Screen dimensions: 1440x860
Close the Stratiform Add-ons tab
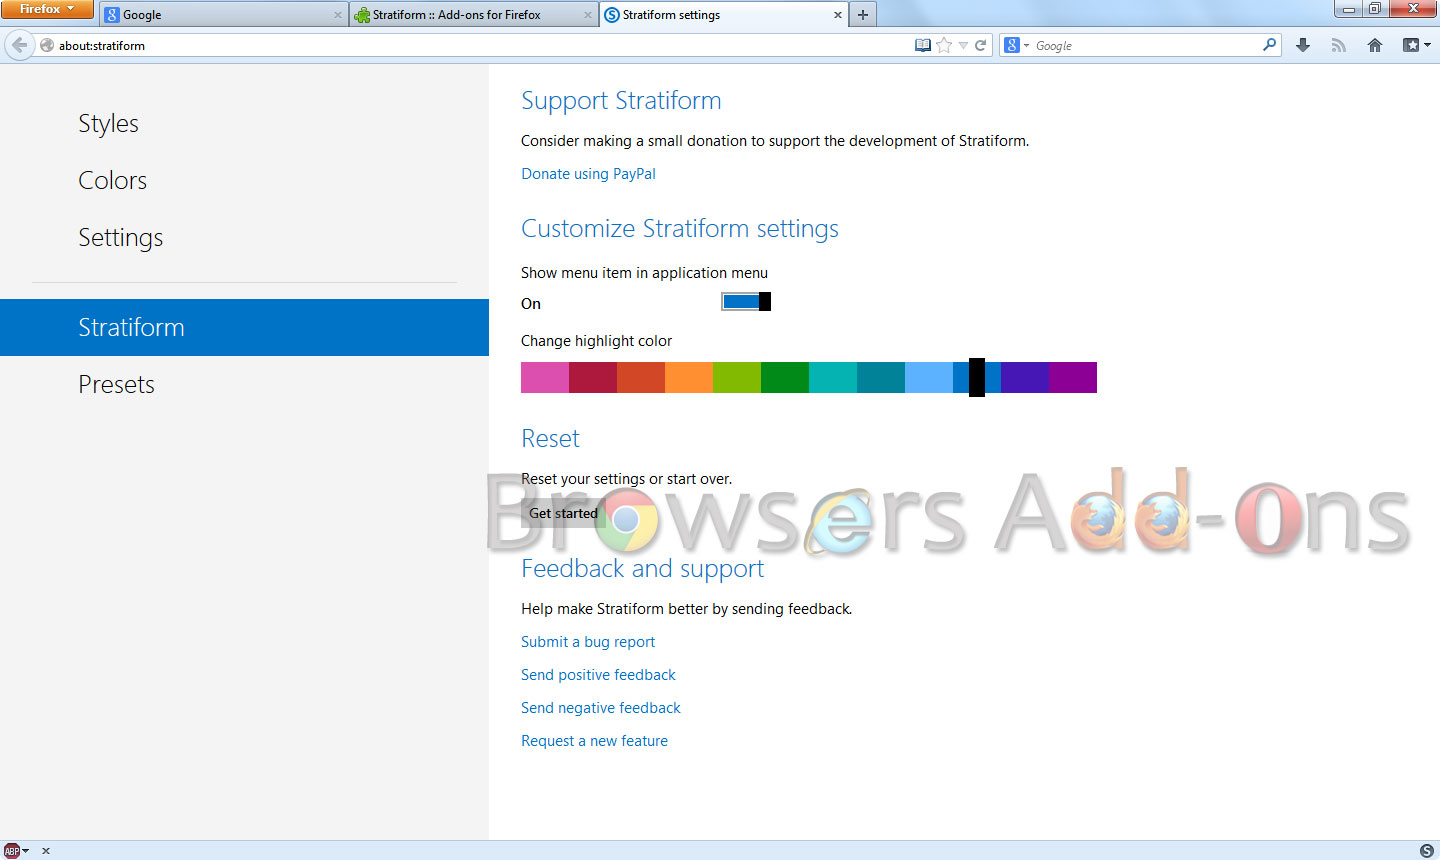(x=587, y=15)
